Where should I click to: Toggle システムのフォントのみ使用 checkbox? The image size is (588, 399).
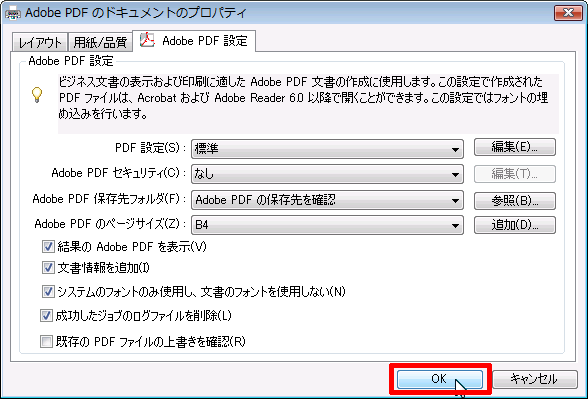pos(48,292)
